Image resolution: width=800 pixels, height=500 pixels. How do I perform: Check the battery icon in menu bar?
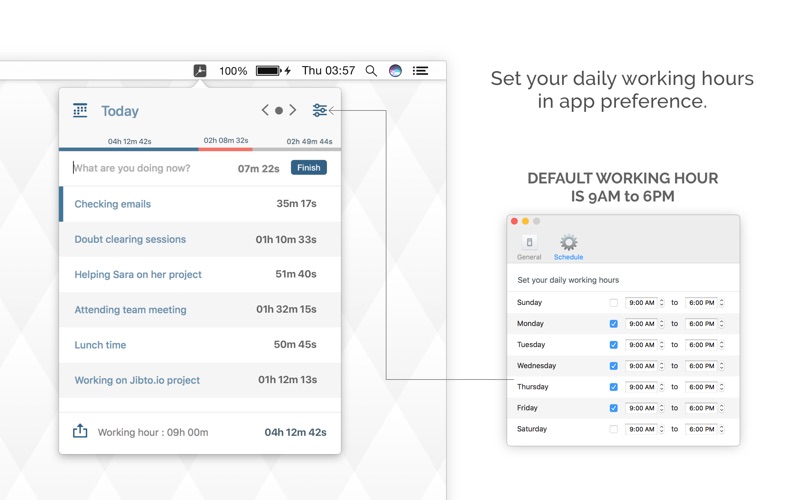pos(268,70)
